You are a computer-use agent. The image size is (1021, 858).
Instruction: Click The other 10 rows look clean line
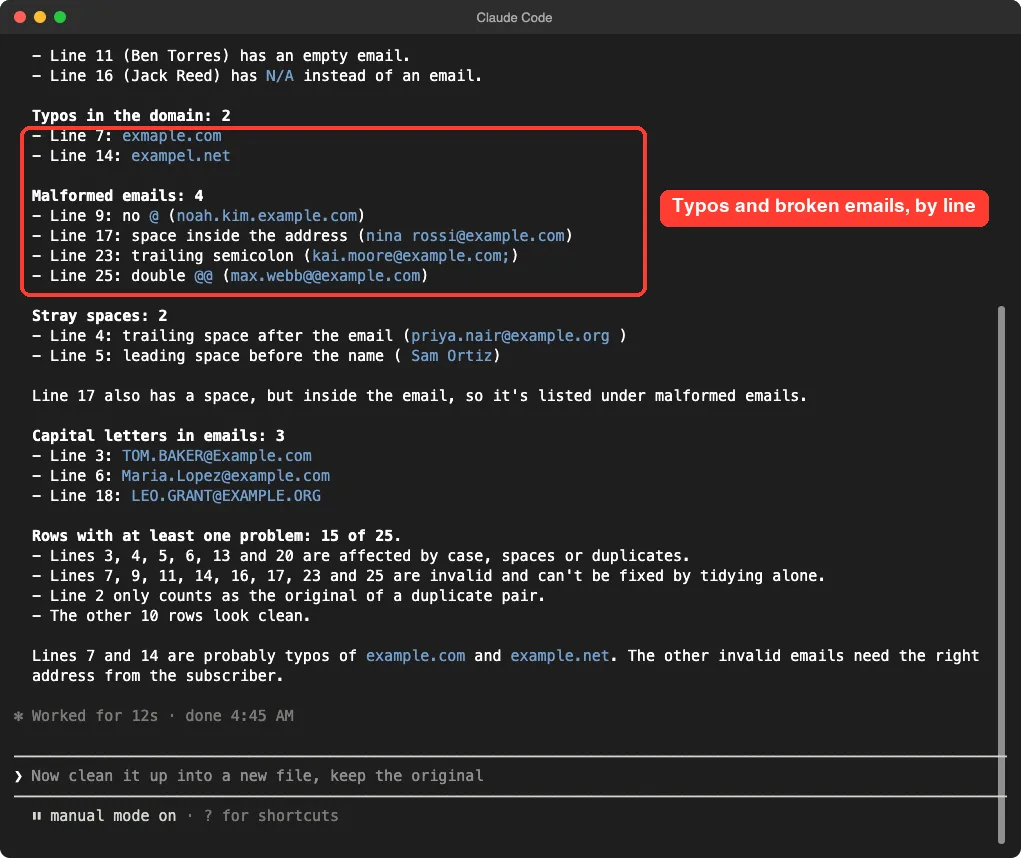click(171, 616)
